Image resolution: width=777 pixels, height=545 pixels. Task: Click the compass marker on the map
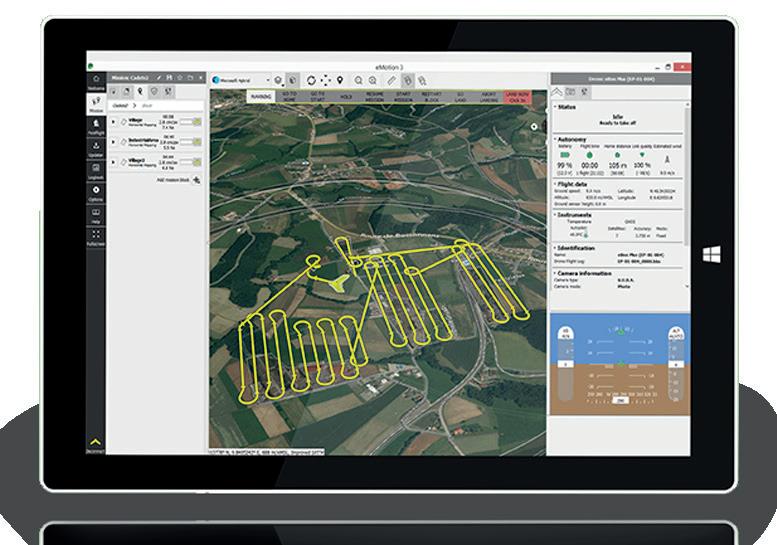(534, 127)
